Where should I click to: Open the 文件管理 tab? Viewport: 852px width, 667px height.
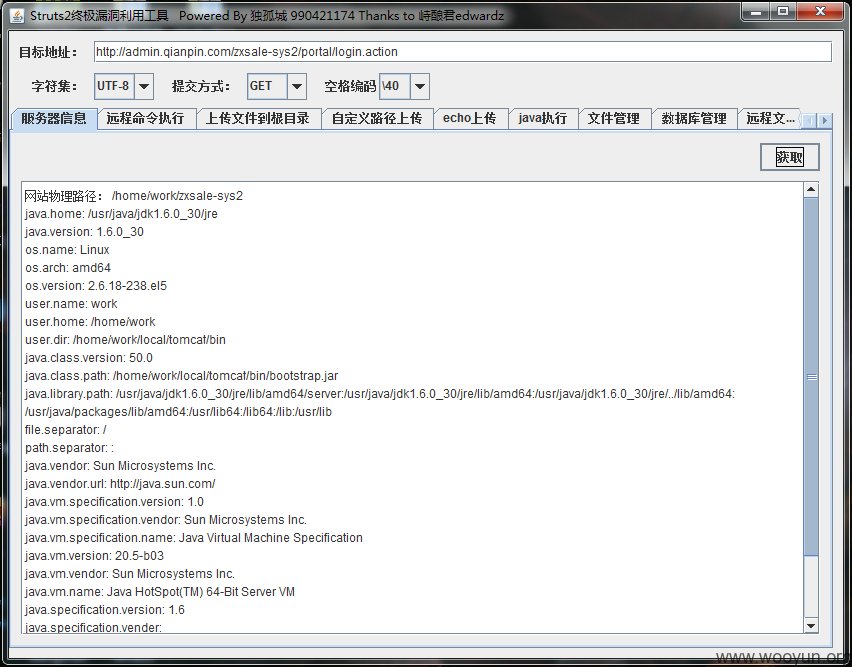[613, 118]
